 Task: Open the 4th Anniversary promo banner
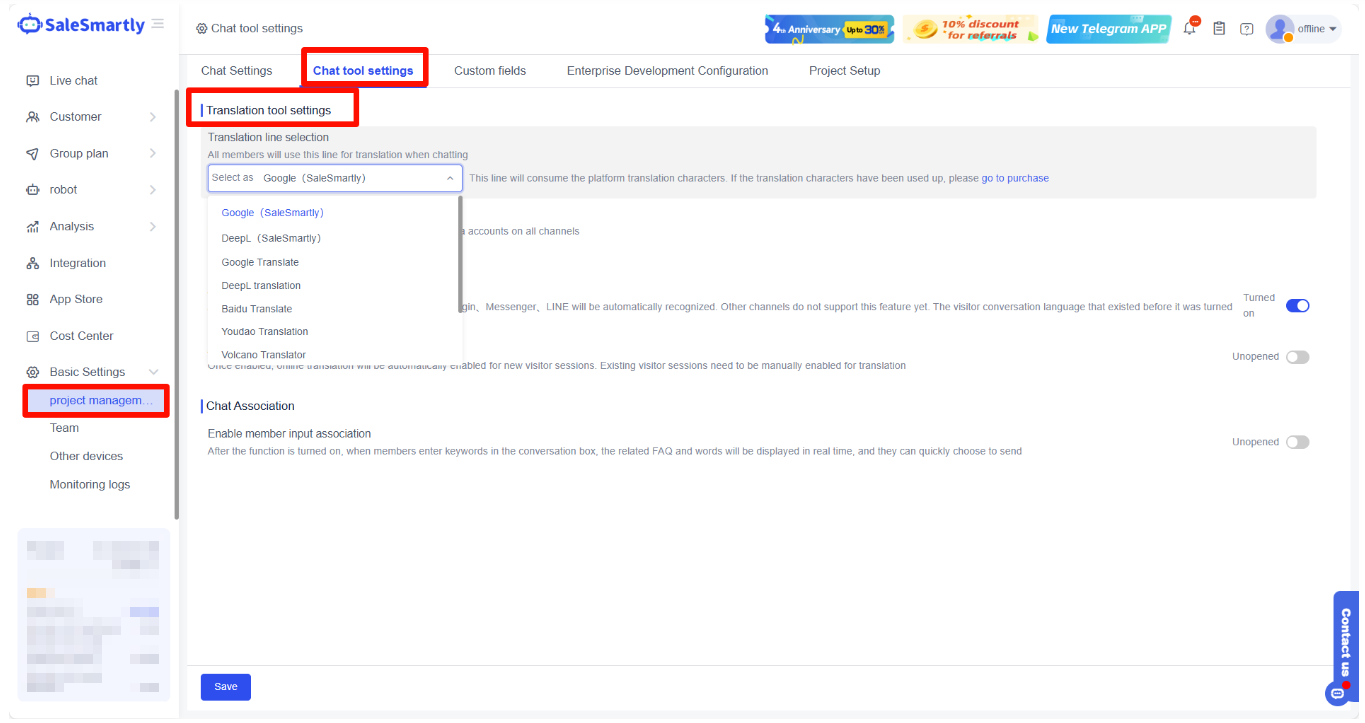pyautogui.click(x=829, y=29)
